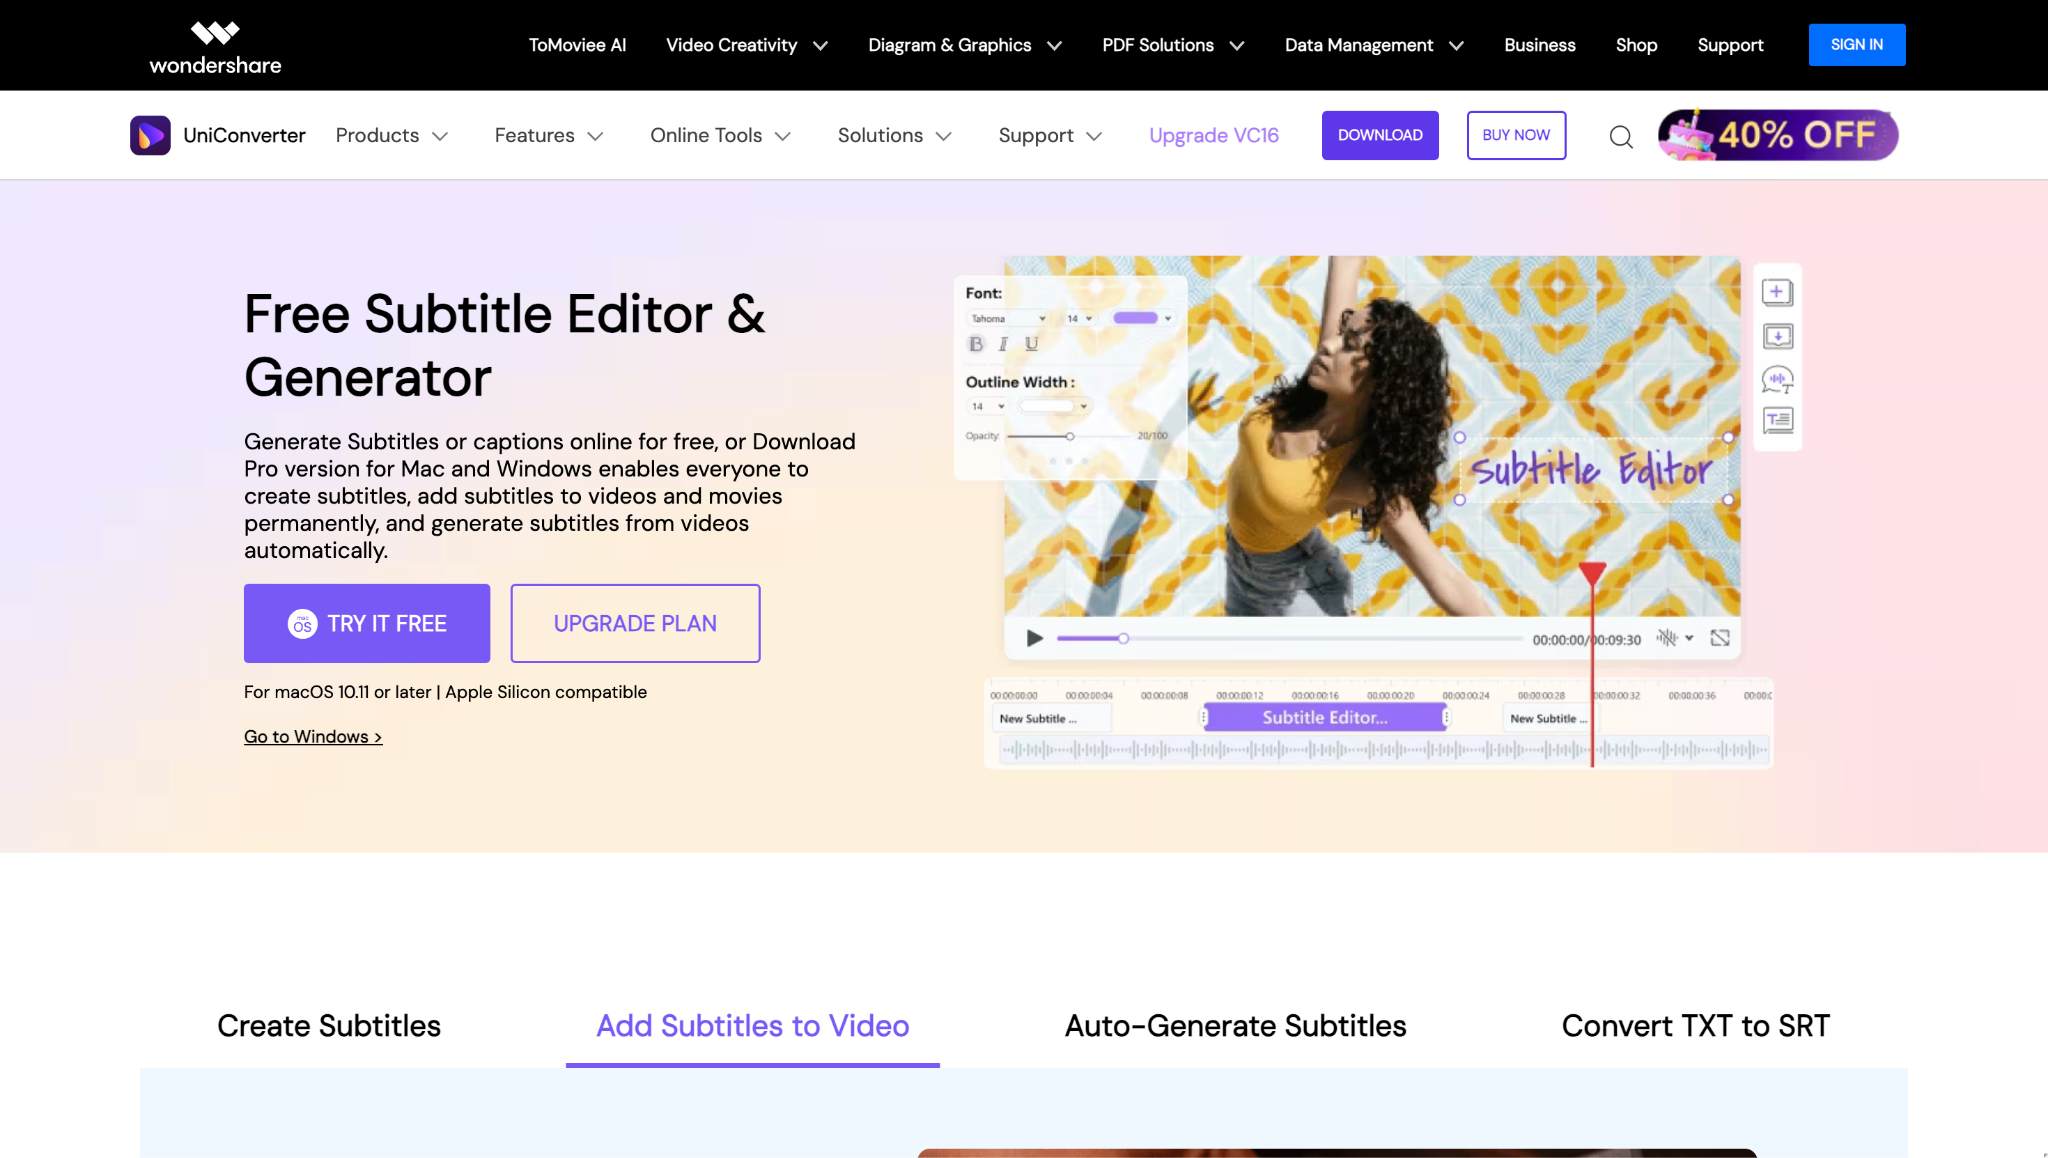The image size is (2048, 1158).
Task: Expand the PDF Solutions menu
Action: point(1172,45)
